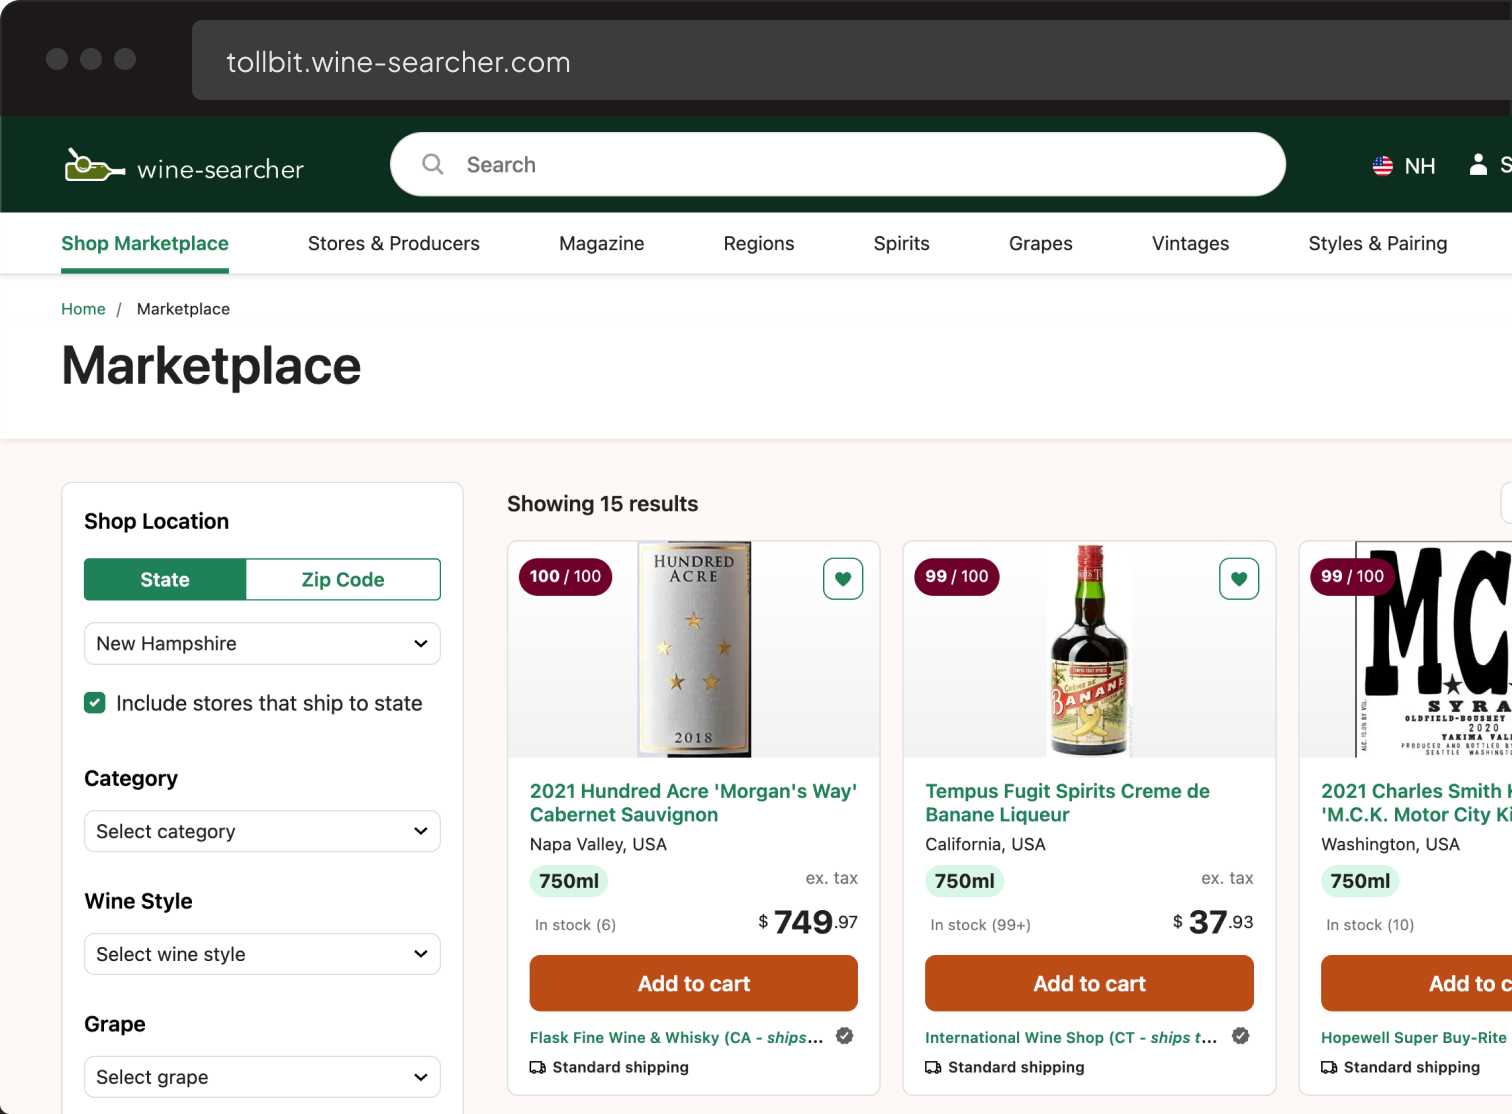Viewport: 1512px width, 1114px height.
Task: Click verified badge next to International Wine Shop
Action: (1240, 1036)
